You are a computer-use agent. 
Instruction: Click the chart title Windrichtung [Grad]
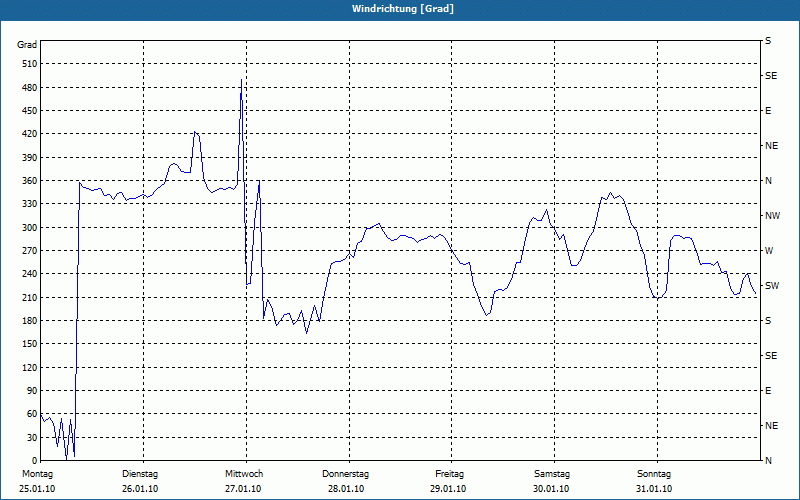[403, 9]
